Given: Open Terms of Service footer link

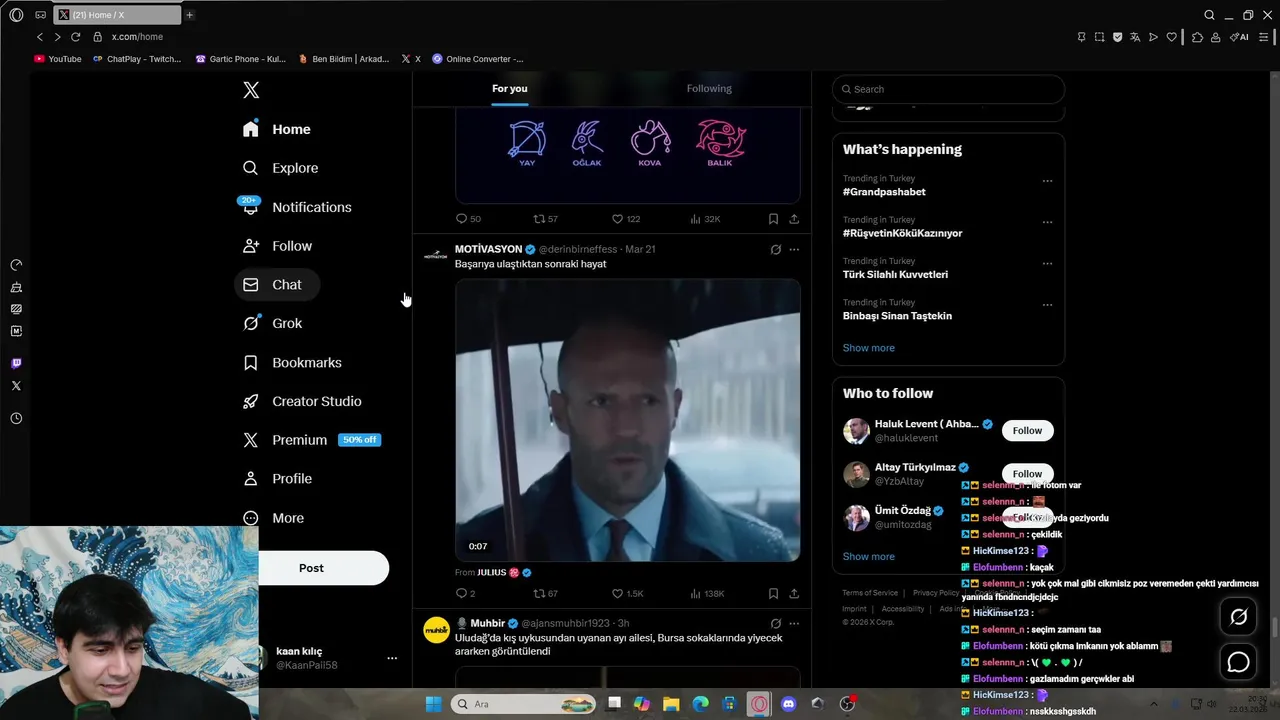Looking at the screenshot, I should [870, 593].
